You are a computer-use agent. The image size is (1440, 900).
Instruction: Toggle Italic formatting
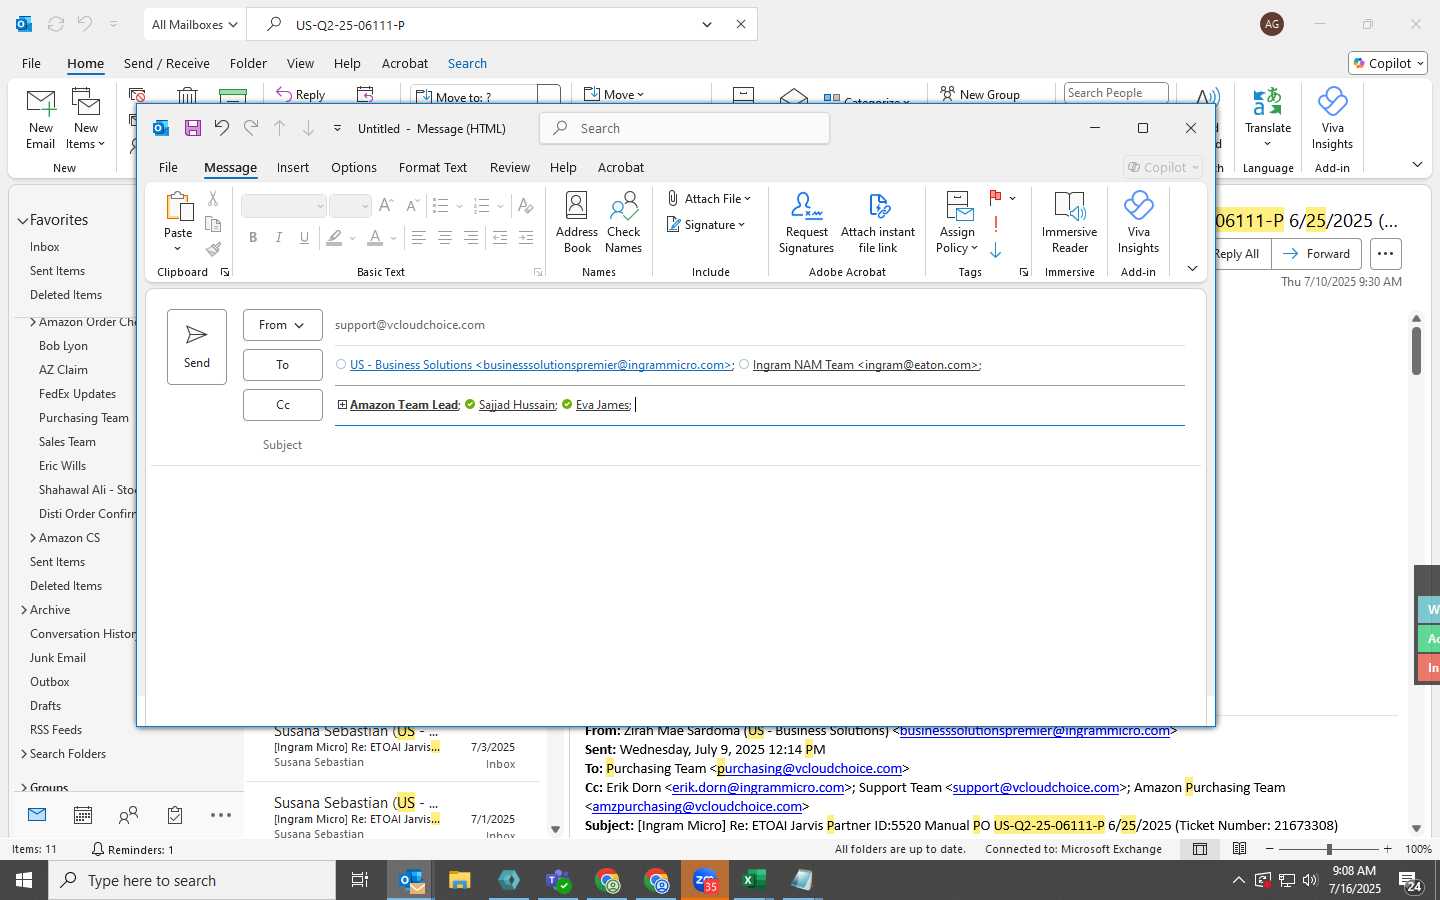point(279,238)
